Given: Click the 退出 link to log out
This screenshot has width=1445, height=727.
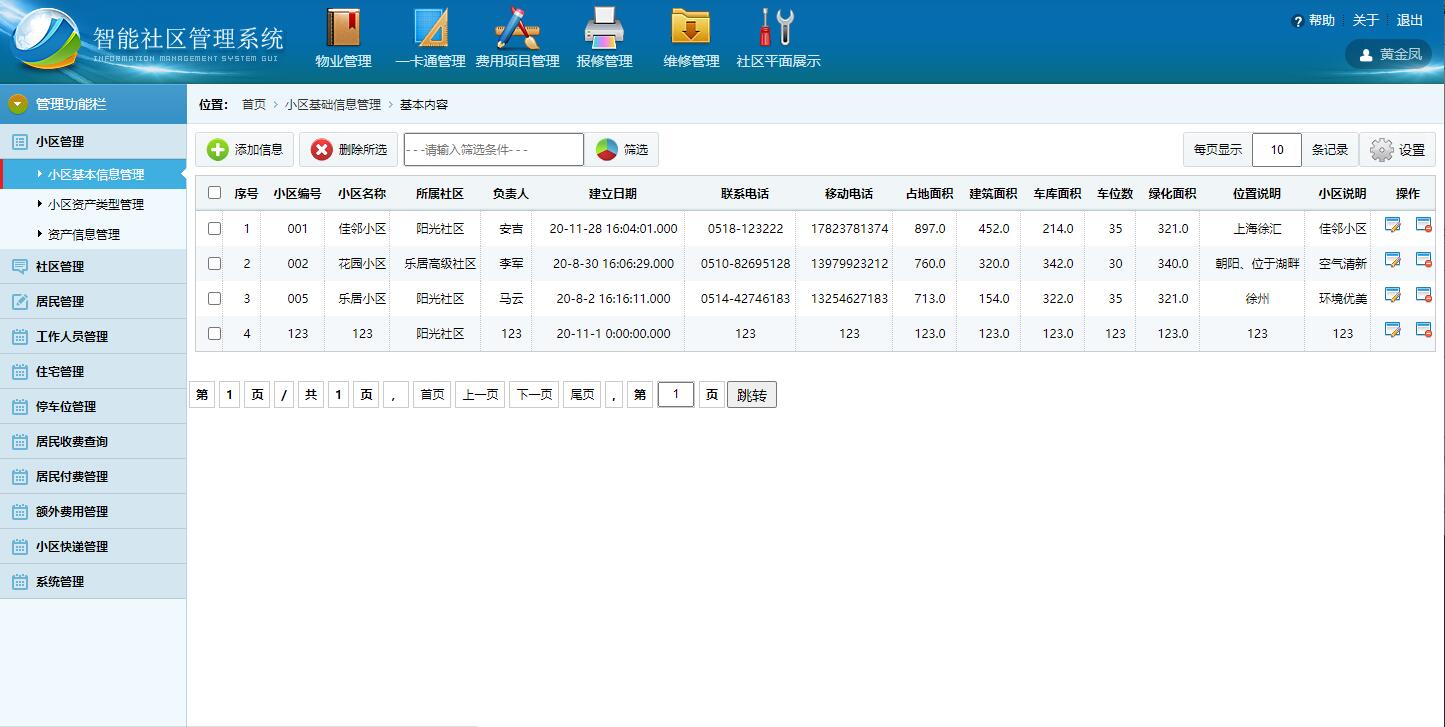Looking at the screenshot, I should pos(1409,19).
